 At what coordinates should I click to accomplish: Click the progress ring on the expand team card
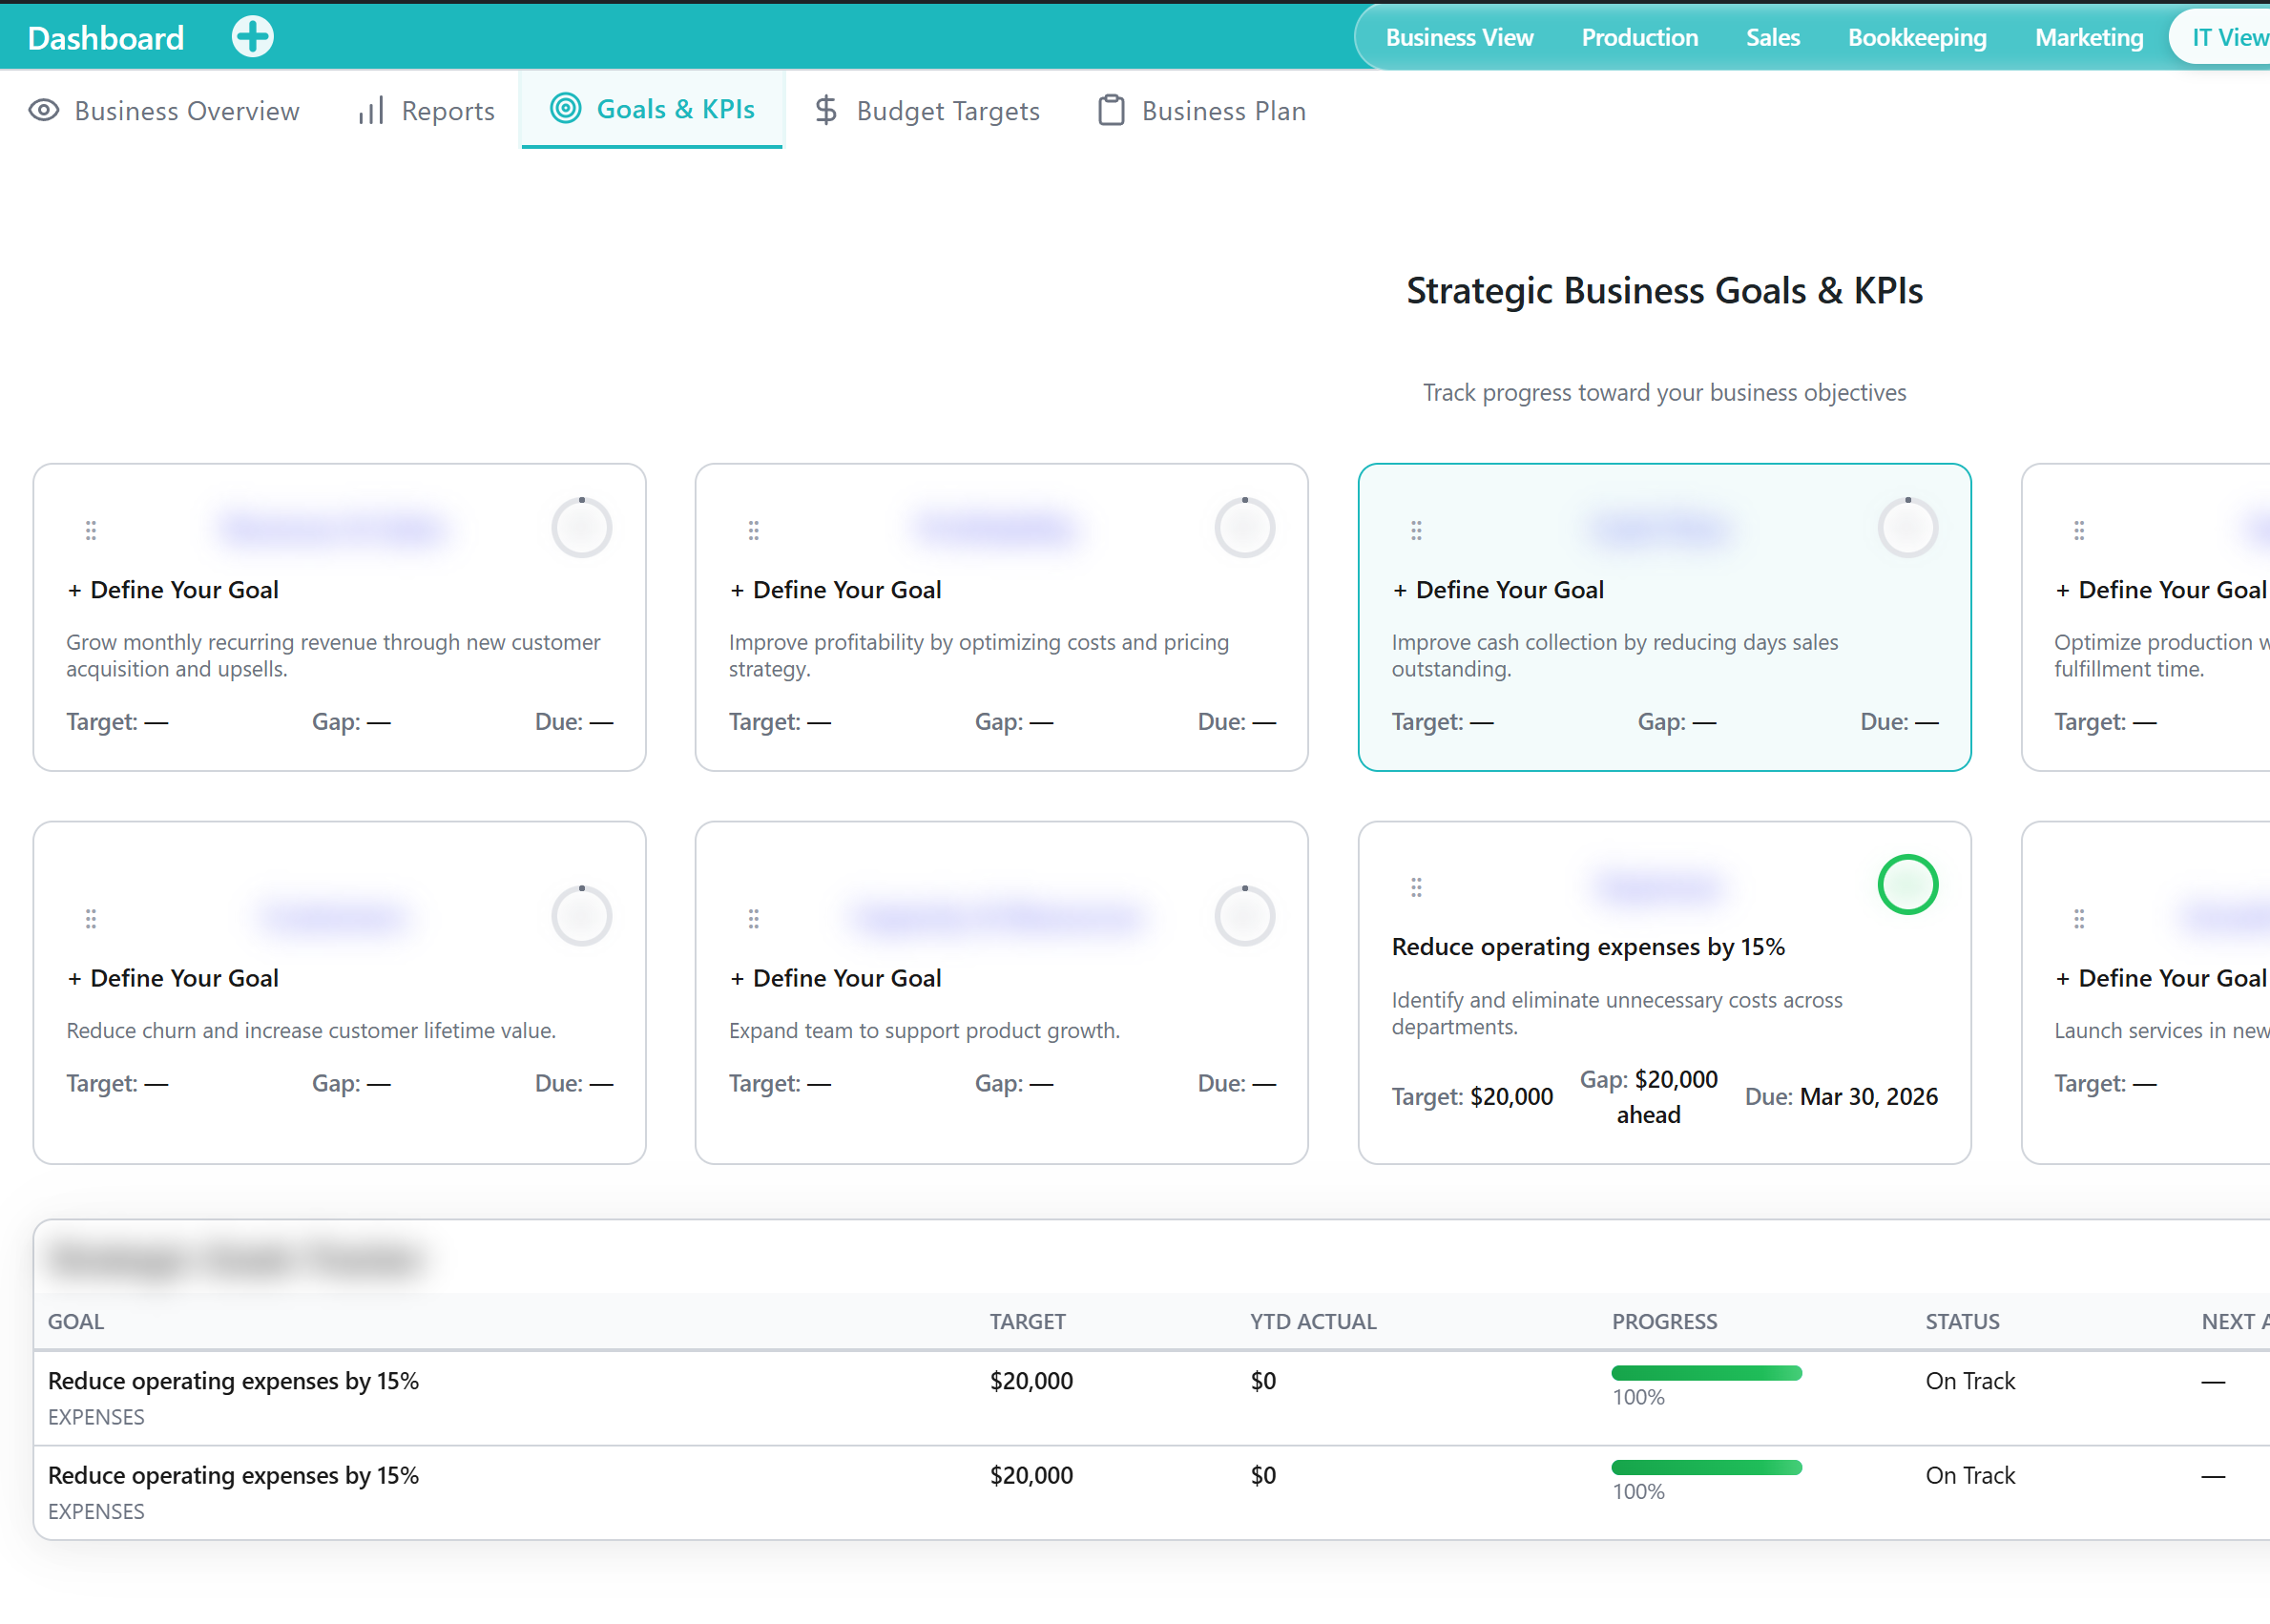1244,915
